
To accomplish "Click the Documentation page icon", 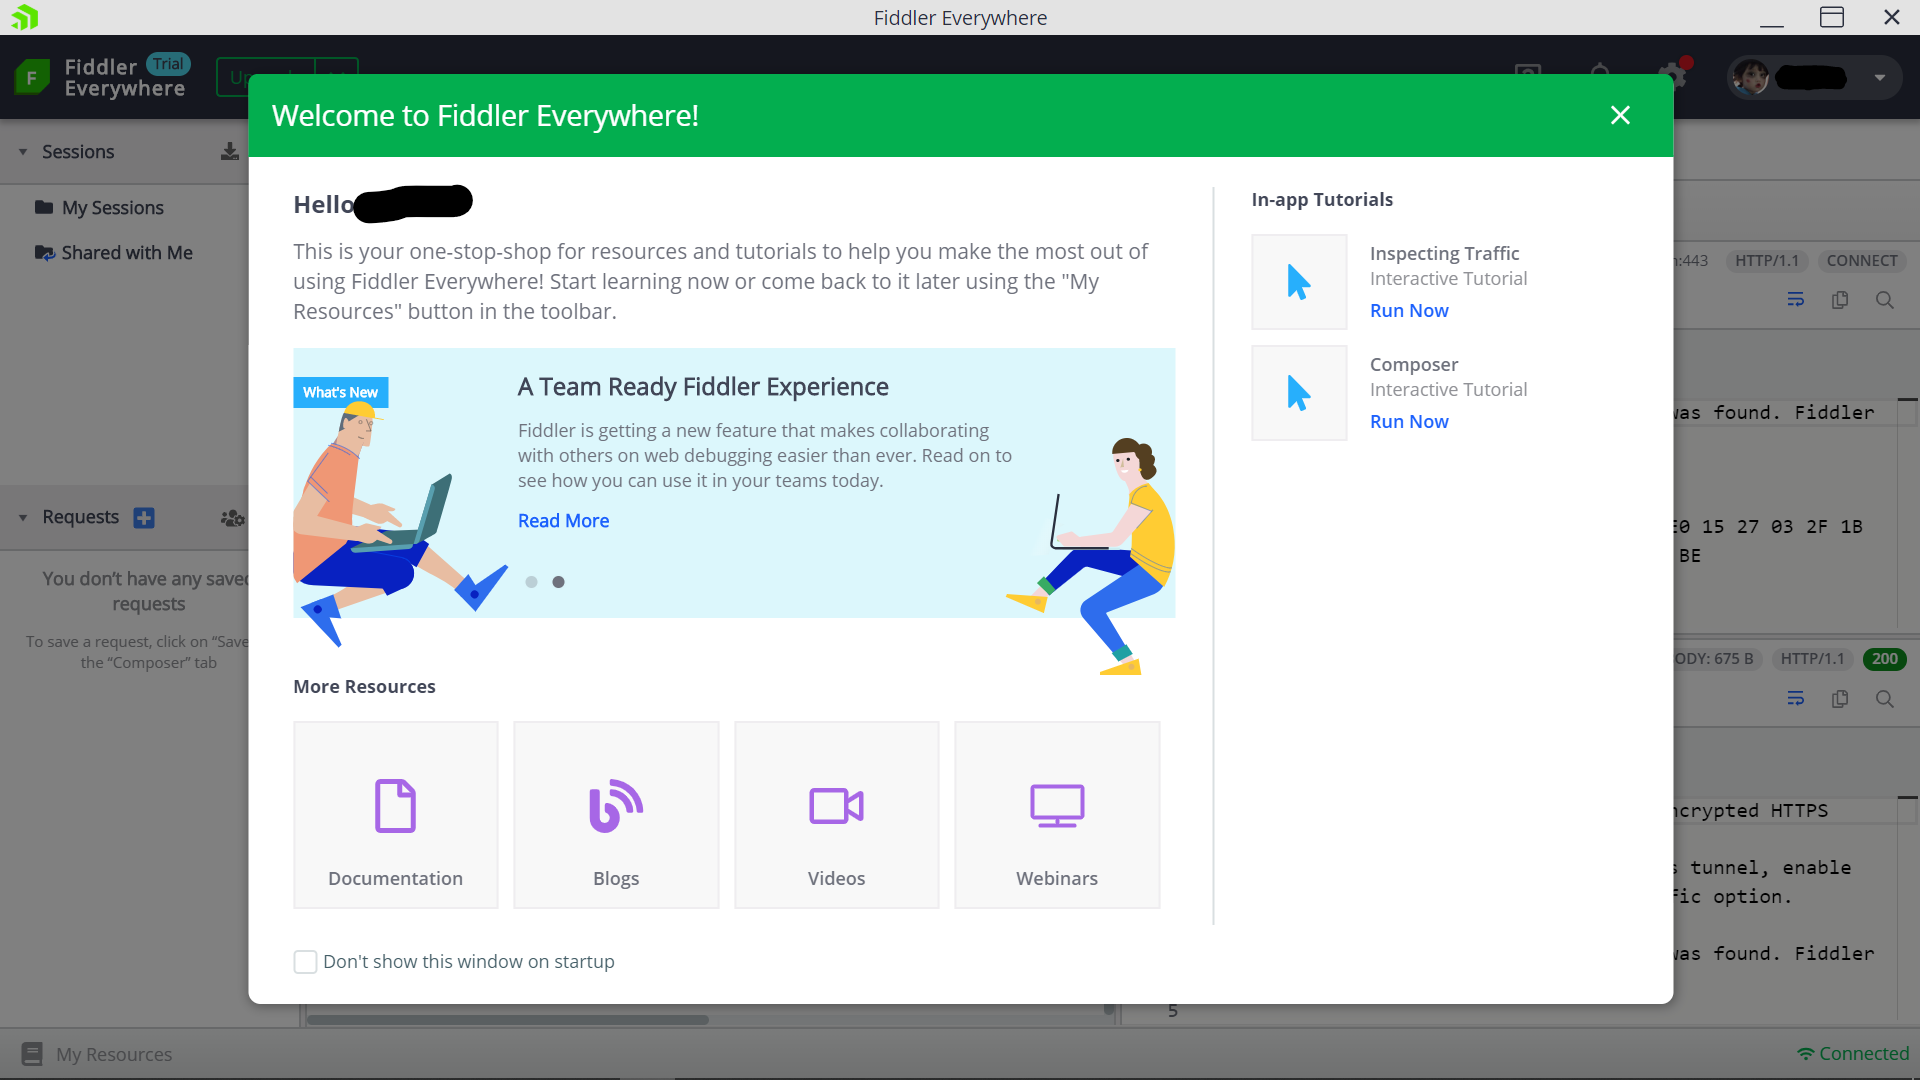I will pos(395,805).
